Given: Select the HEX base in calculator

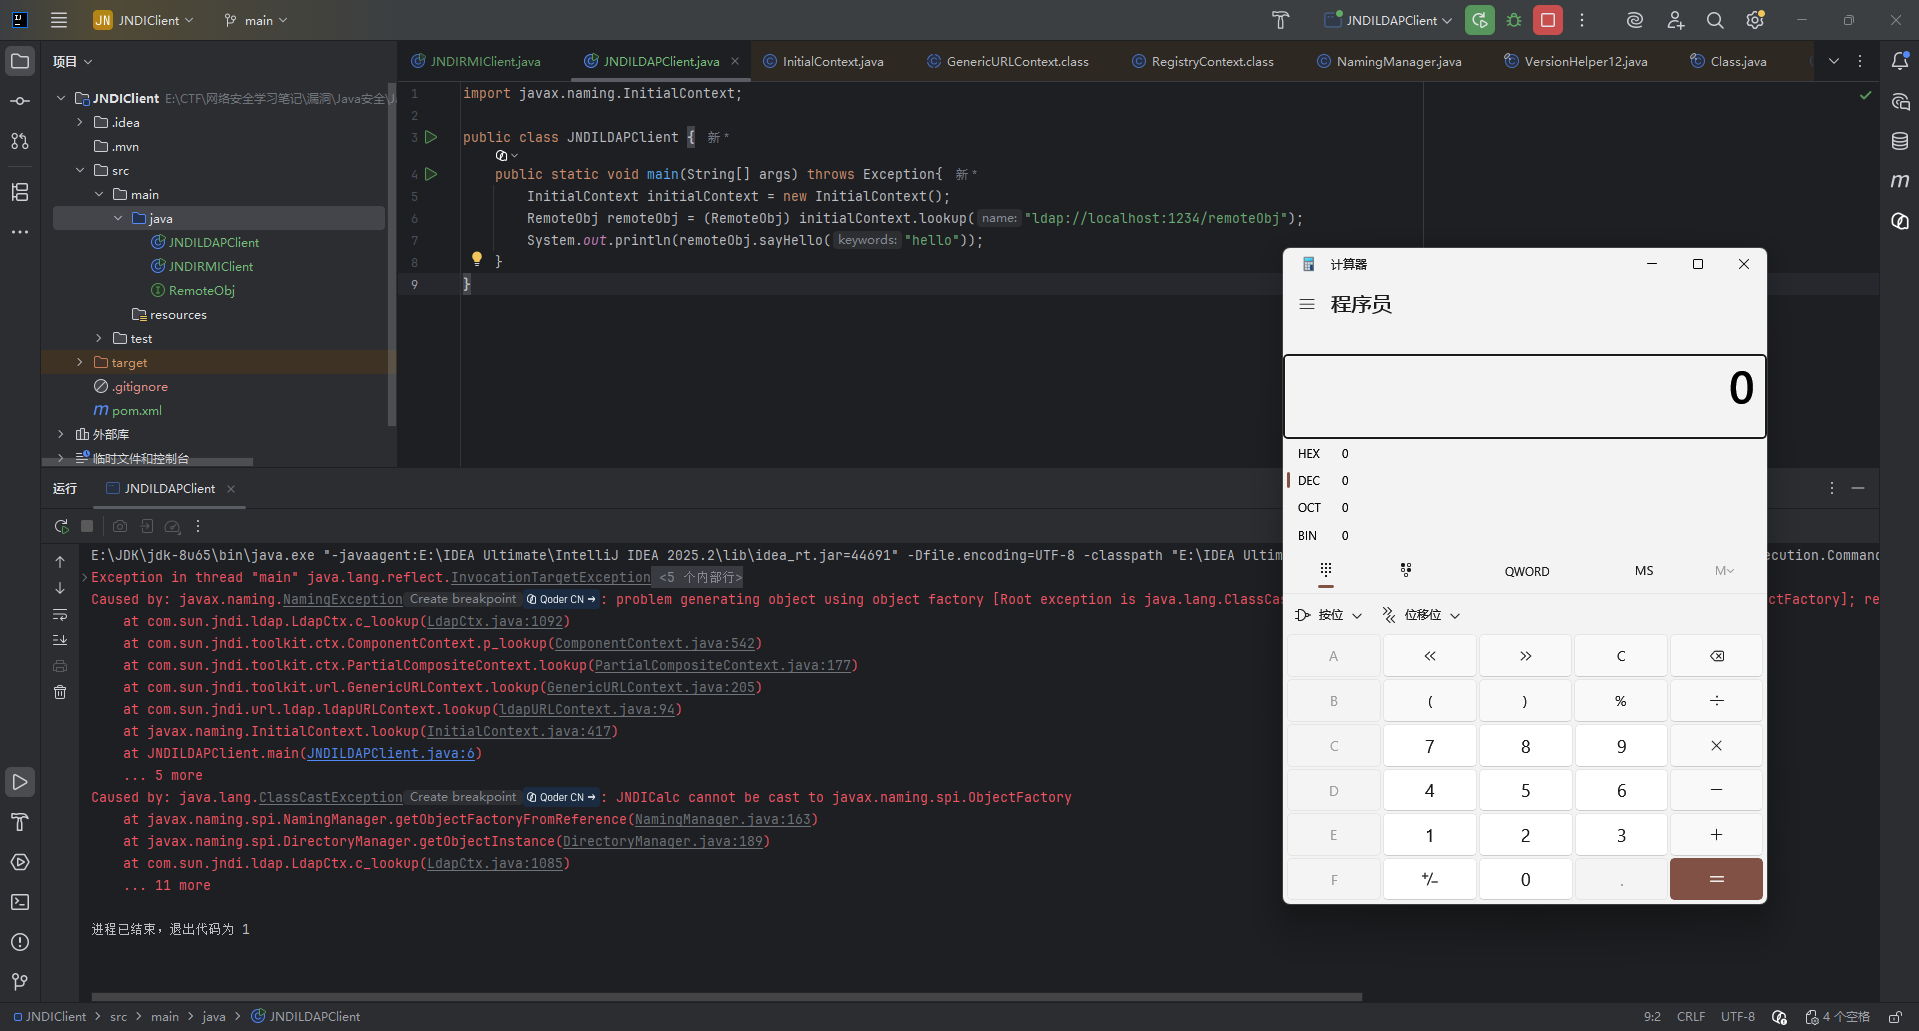Looking at the screenshot, I should click(x=1524, y=453).
